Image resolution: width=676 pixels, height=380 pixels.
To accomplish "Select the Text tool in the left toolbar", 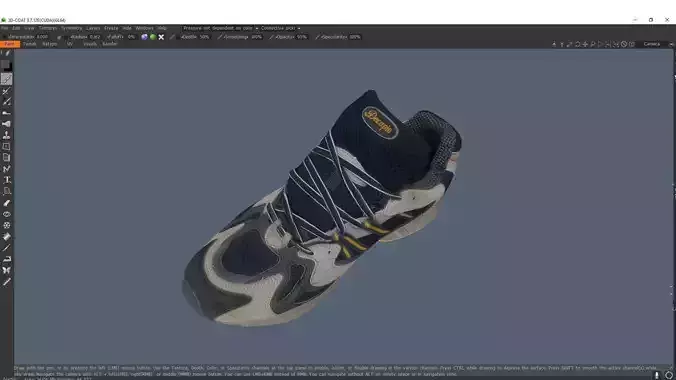I will [6, 180].
